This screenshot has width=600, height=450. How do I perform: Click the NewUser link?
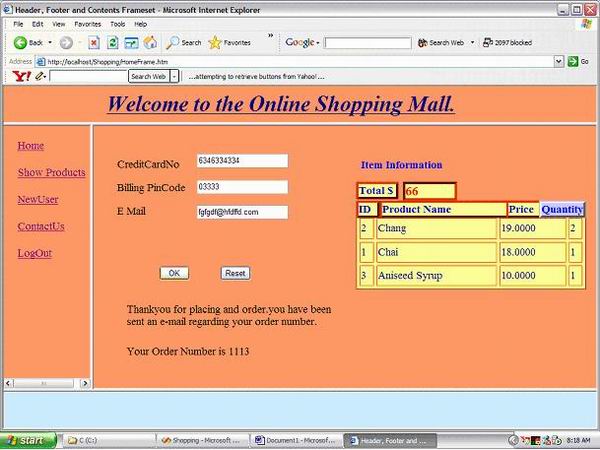point(38,199)
